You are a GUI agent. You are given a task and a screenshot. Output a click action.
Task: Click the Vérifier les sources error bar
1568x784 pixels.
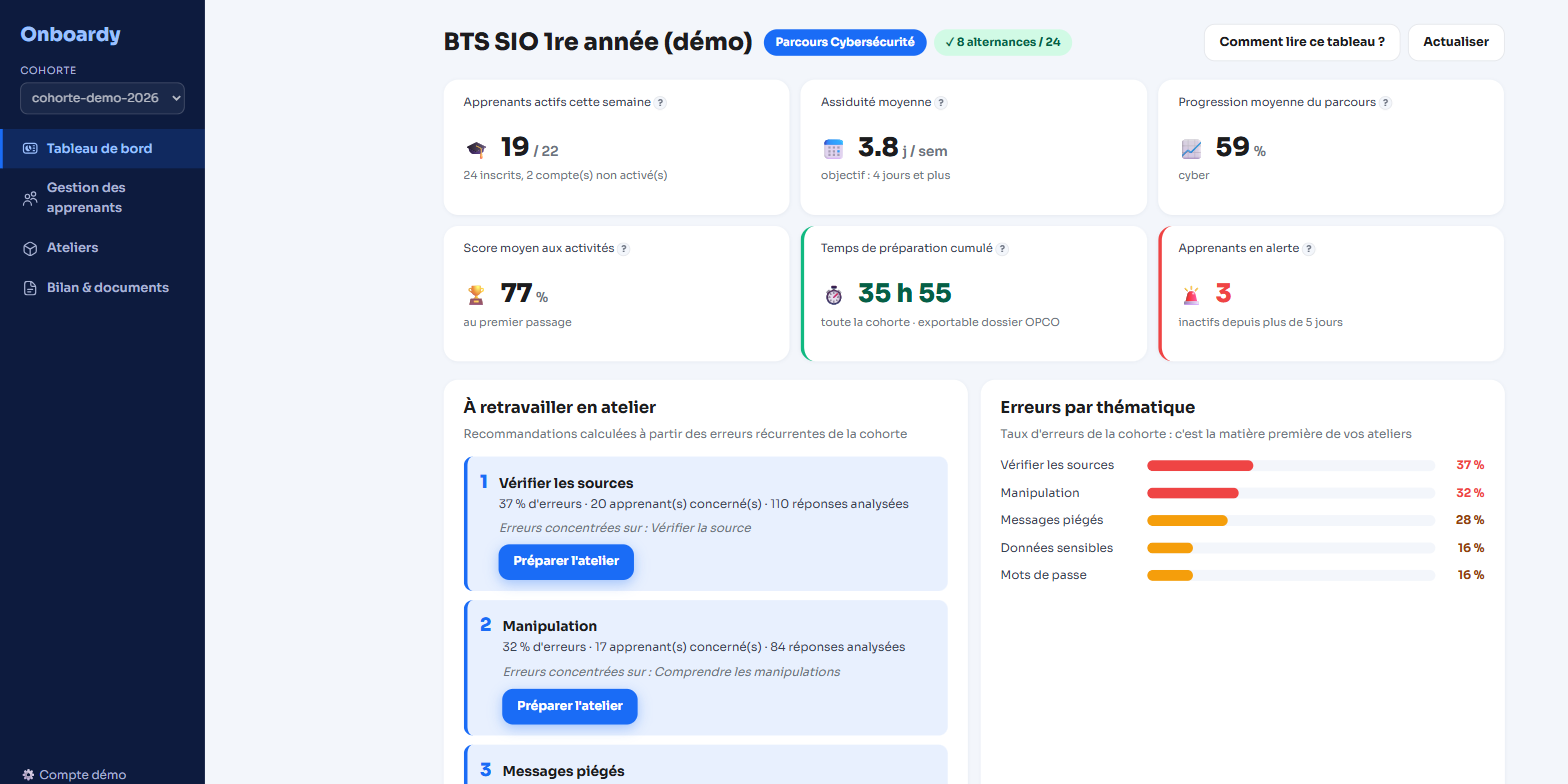pos(1291,465)
